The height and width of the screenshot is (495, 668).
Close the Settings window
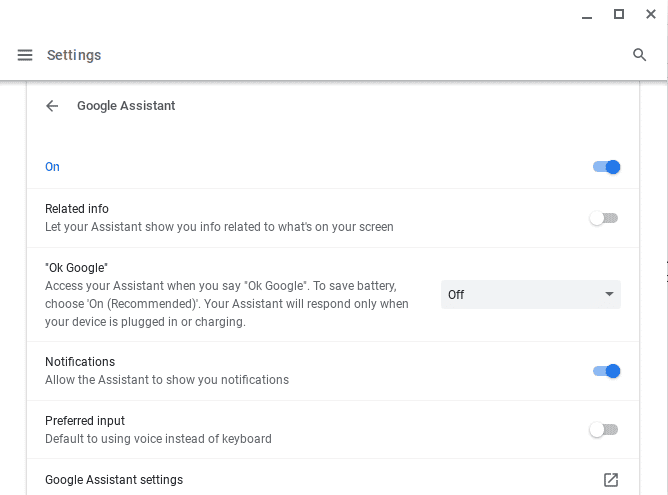(651, 14)
